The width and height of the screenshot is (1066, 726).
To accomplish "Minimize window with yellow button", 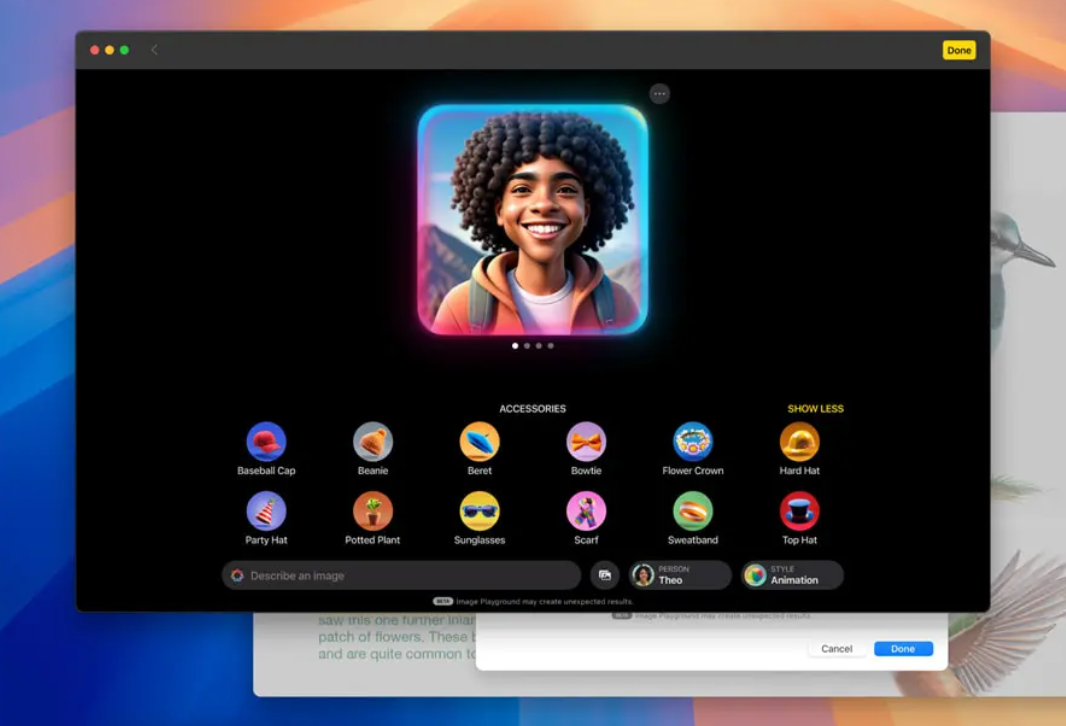I will [109, 50].
